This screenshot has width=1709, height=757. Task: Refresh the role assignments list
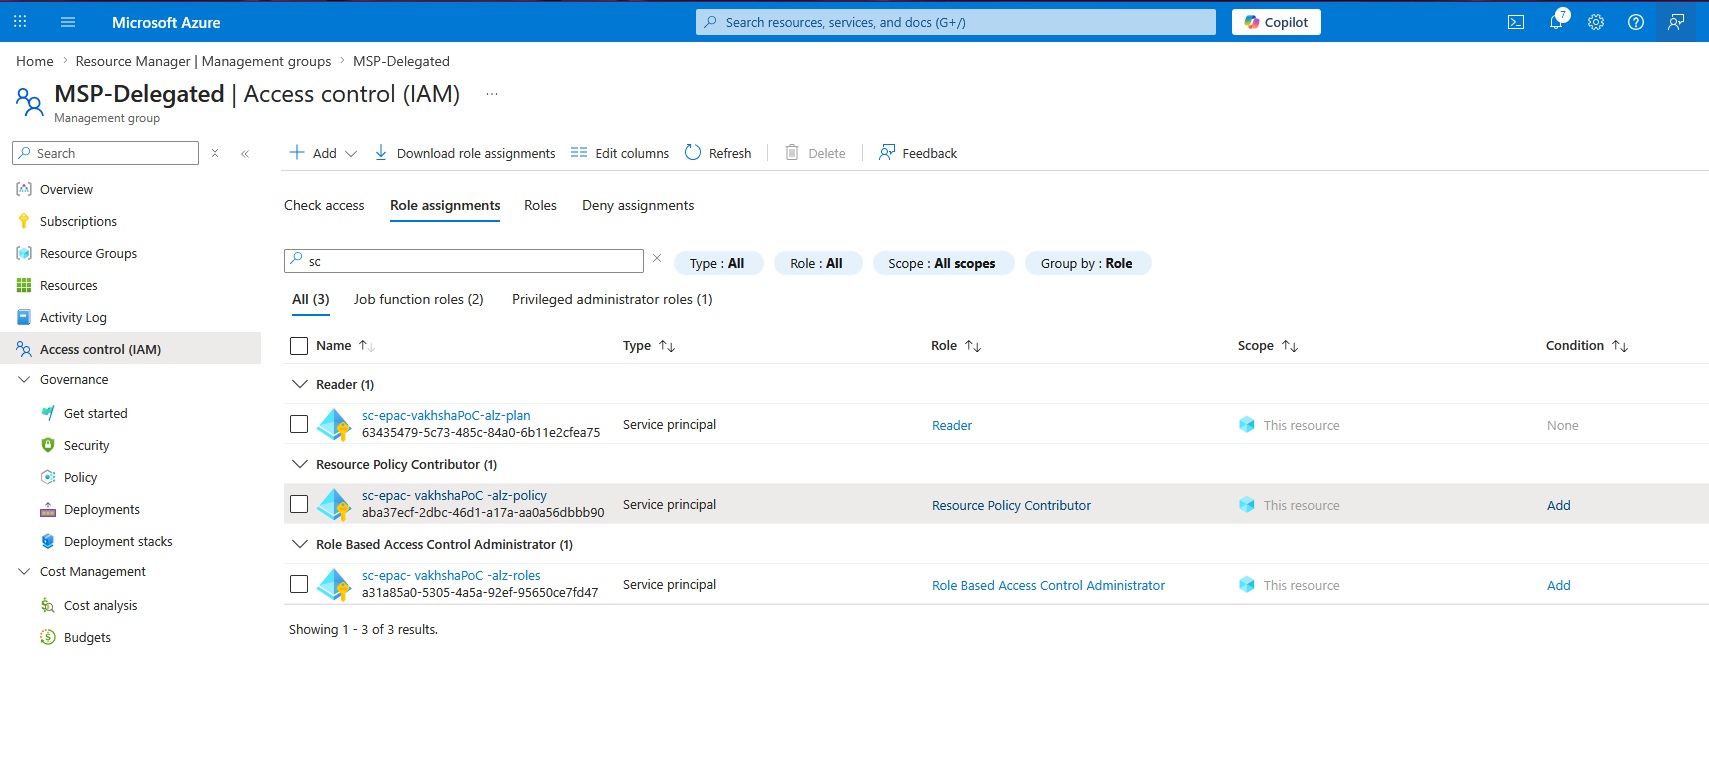click(x=718, y=153)
